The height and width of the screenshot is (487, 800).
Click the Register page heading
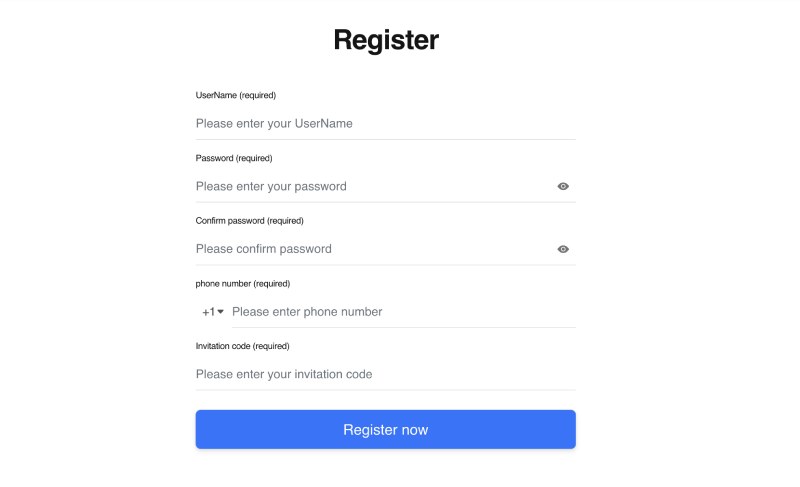(386, 40)
